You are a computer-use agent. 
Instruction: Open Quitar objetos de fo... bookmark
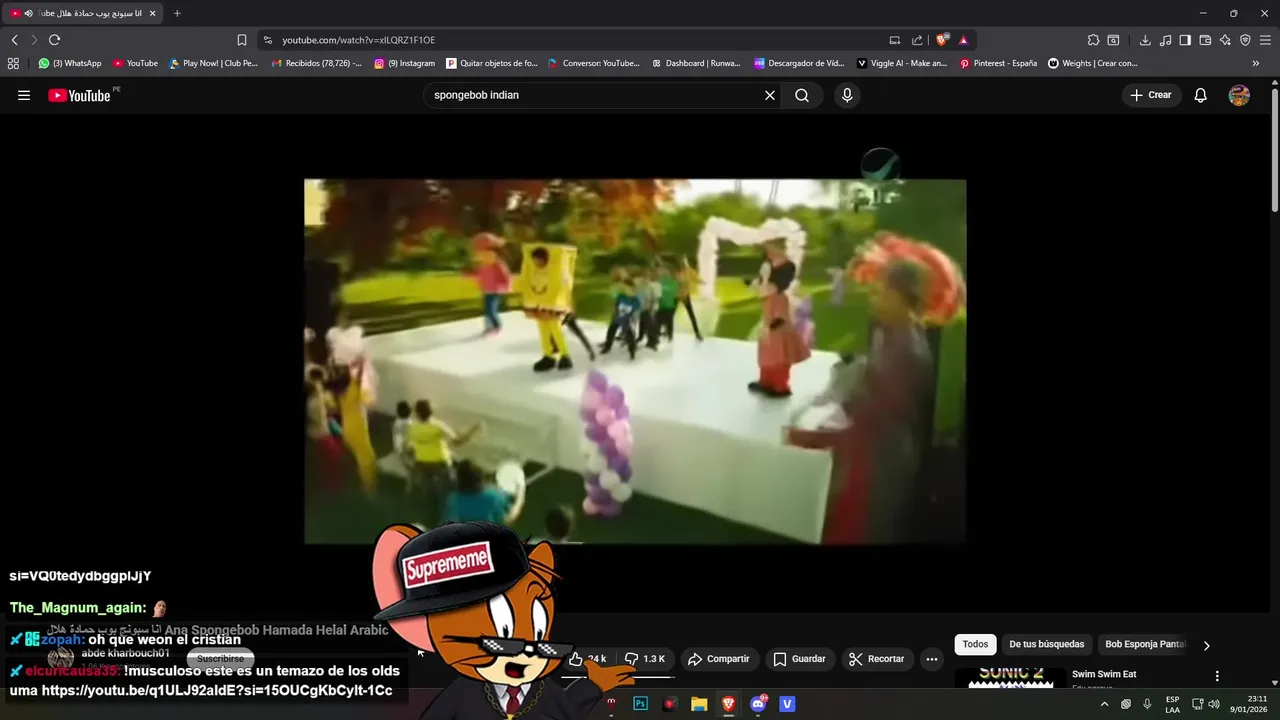492,63
